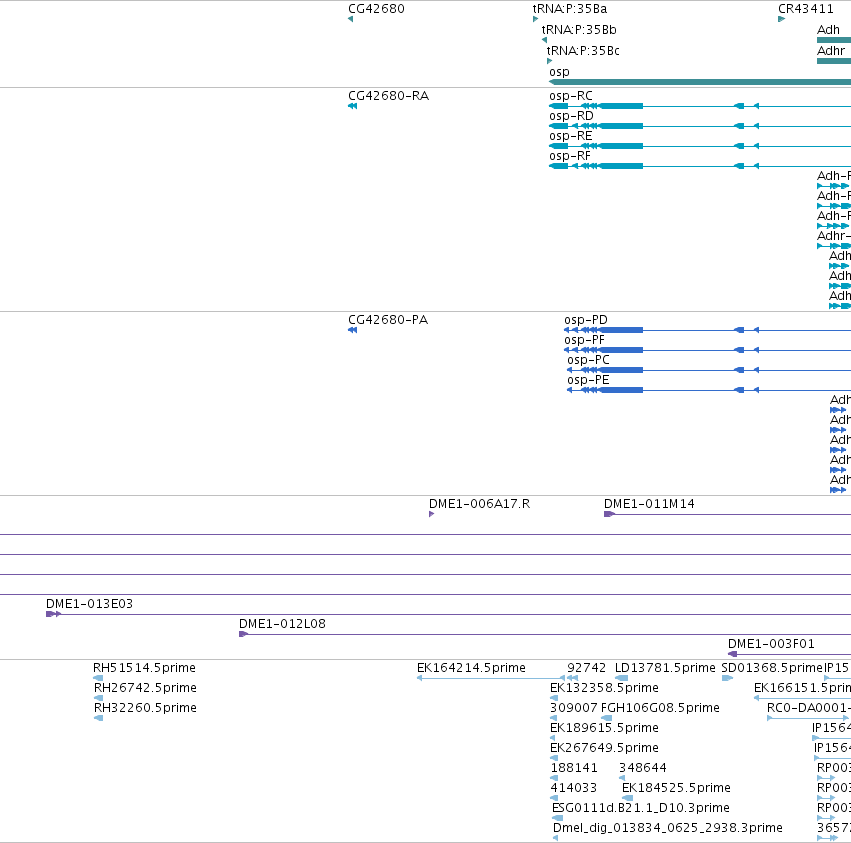Open the SD01368.5prime EST label
The height and width of the screenshot is (843, 851).
coord(772,668)
